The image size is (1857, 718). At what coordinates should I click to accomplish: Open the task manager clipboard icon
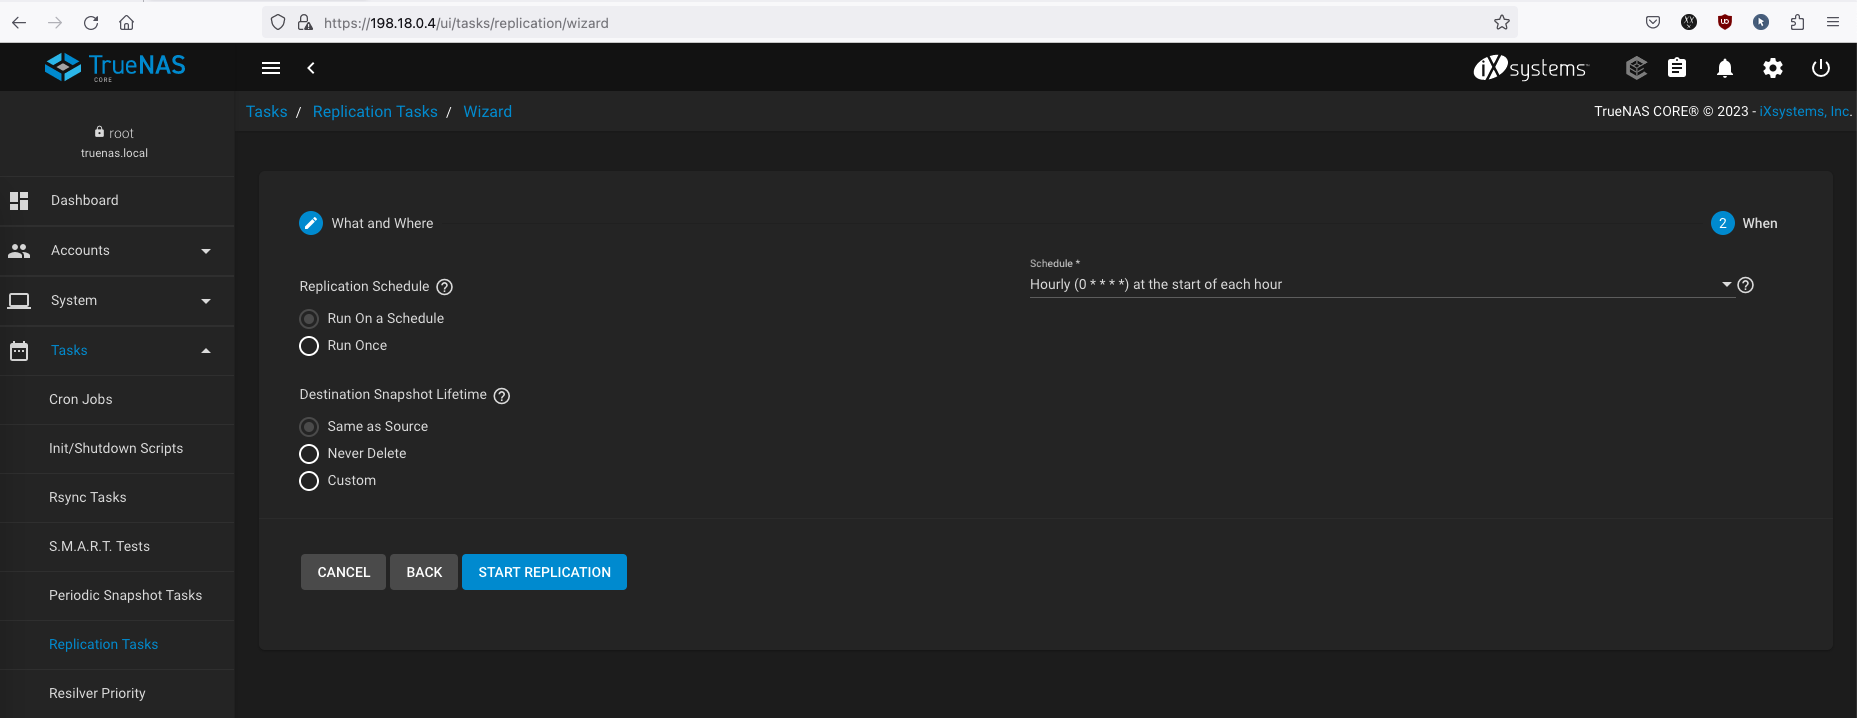[1677, 68]
